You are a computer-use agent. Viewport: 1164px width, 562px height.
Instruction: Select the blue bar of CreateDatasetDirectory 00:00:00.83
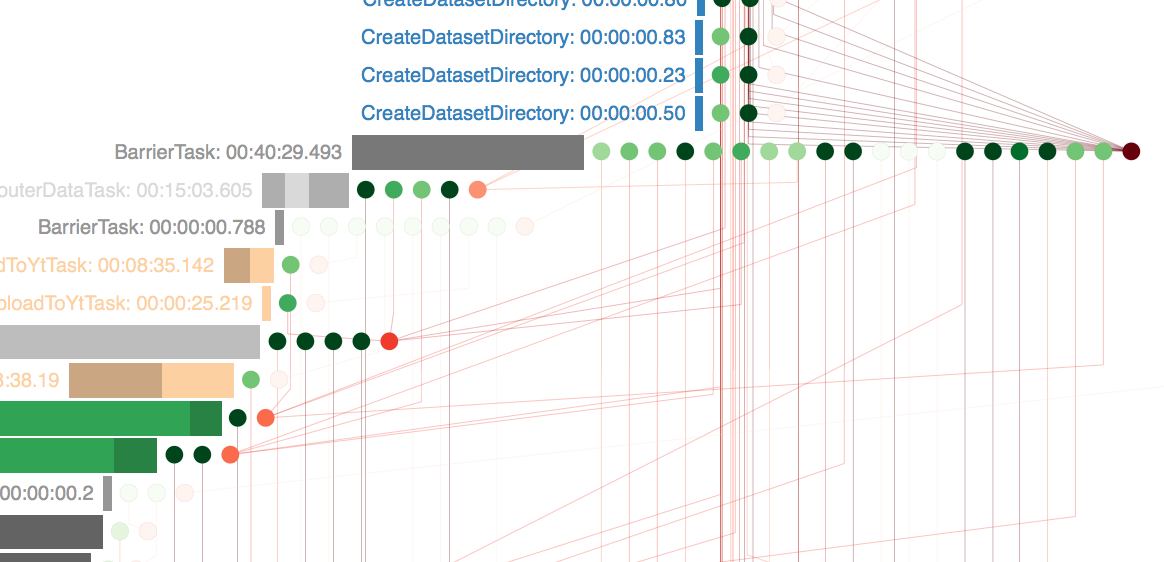click(699, 37)
